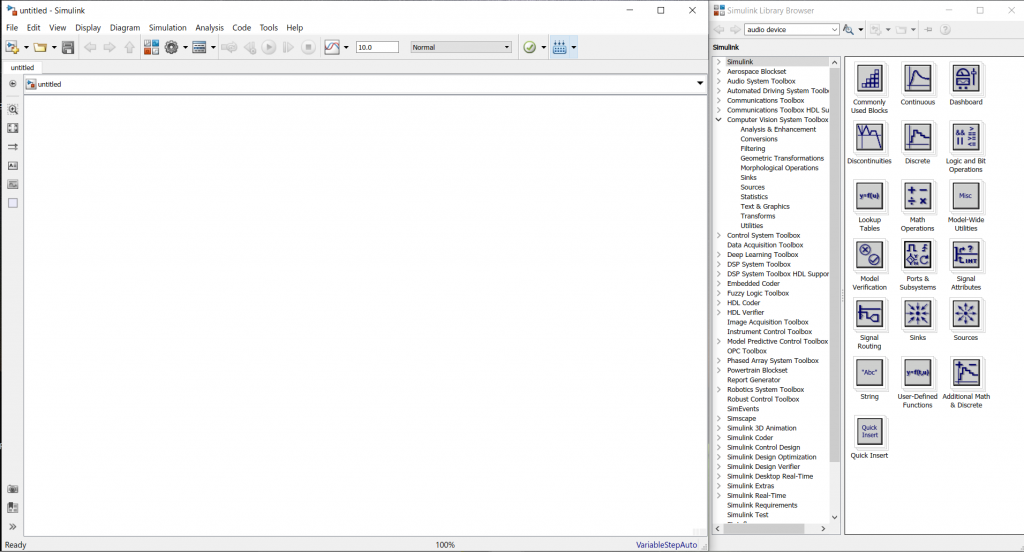Open the Quick Insert library

869,432
